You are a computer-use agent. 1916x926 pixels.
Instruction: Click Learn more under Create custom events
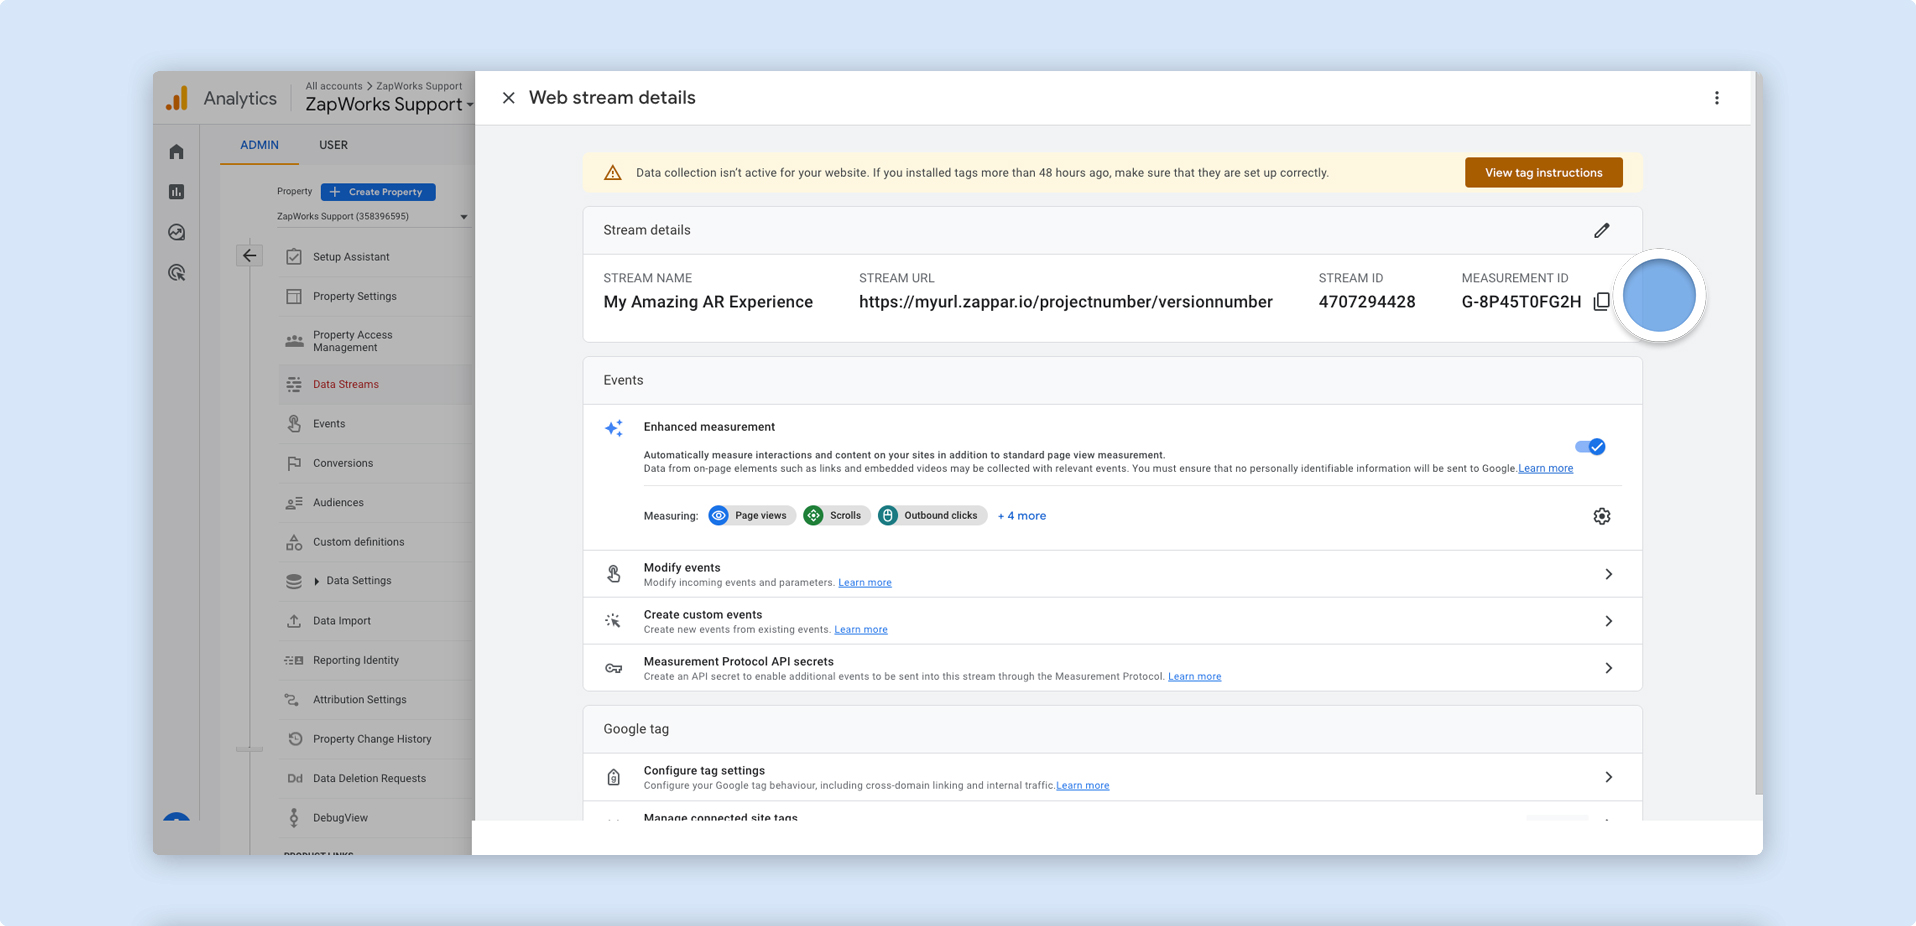point(861,630)
